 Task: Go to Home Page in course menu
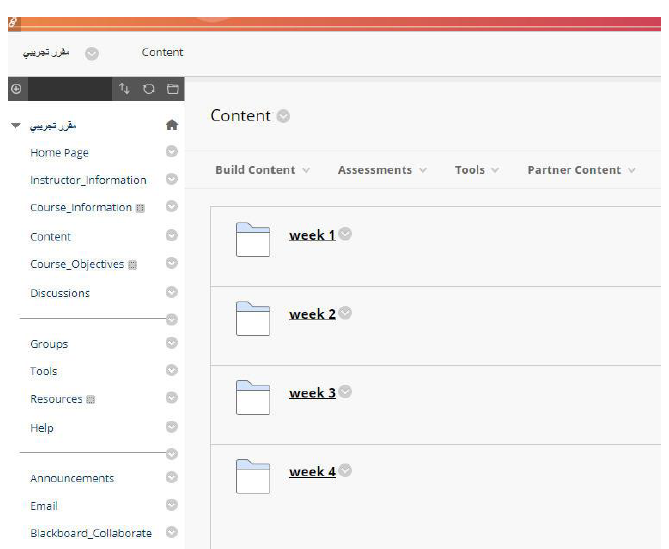[59, 153]
